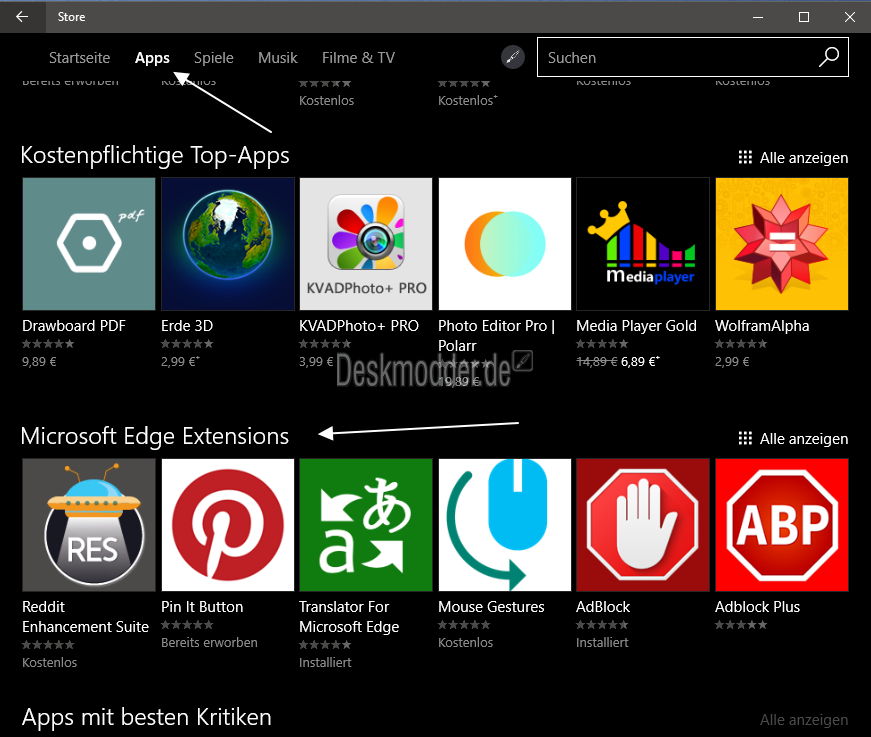Open the Adblock Plus ABP tile
The width and height of the screenshot is (871, 737).
tap(782, 525)
